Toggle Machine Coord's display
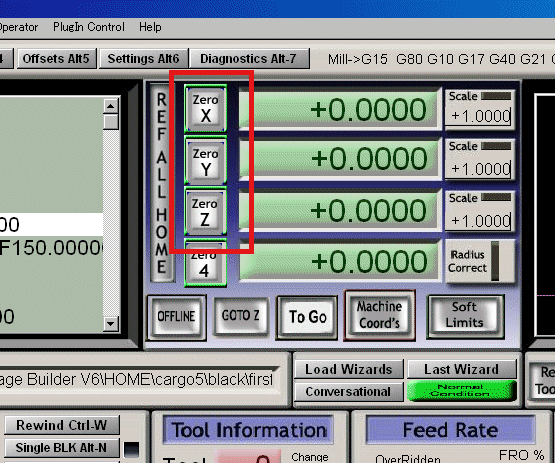This screenshot has height=463, width=555. (379, 315)
